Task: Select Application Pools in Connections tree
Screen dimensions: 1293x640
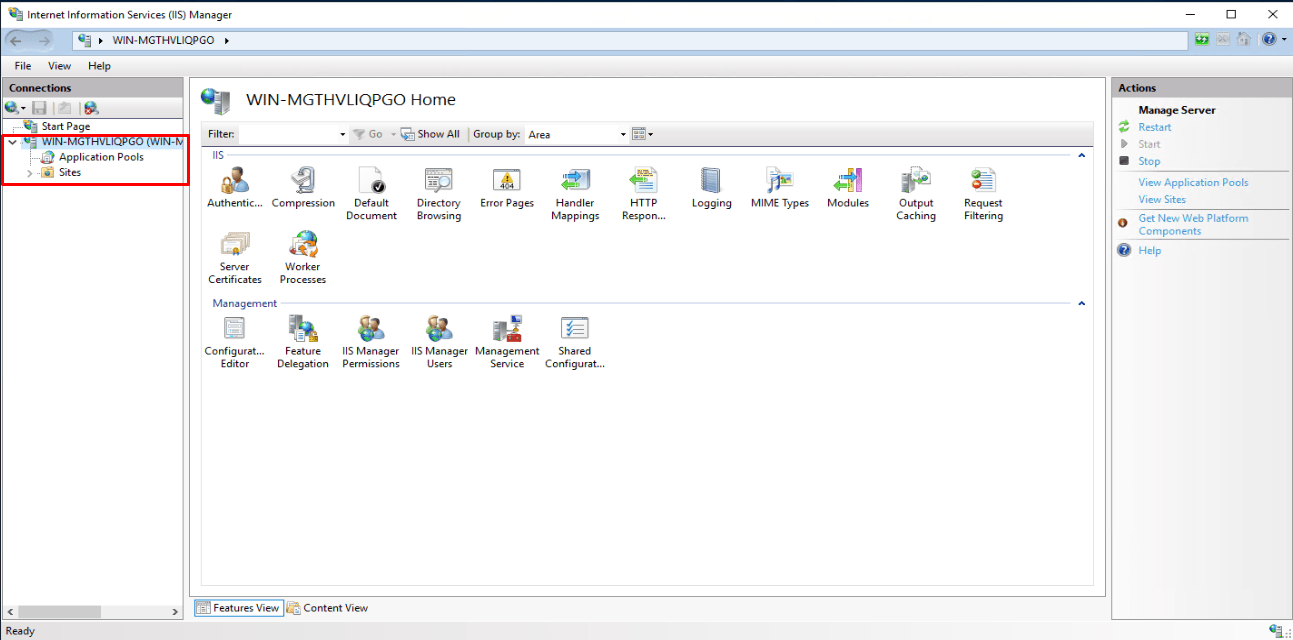Action: coord(101,157)
